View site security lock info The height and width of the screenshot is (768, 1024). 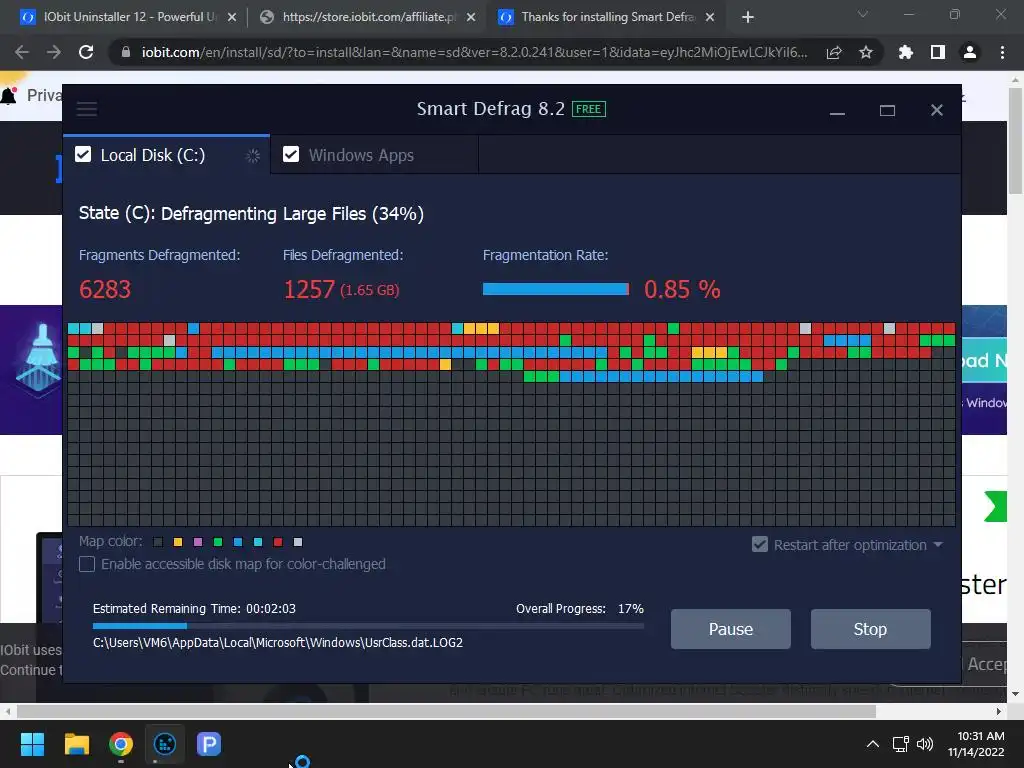pyautogui.click(x=126, y=52)
